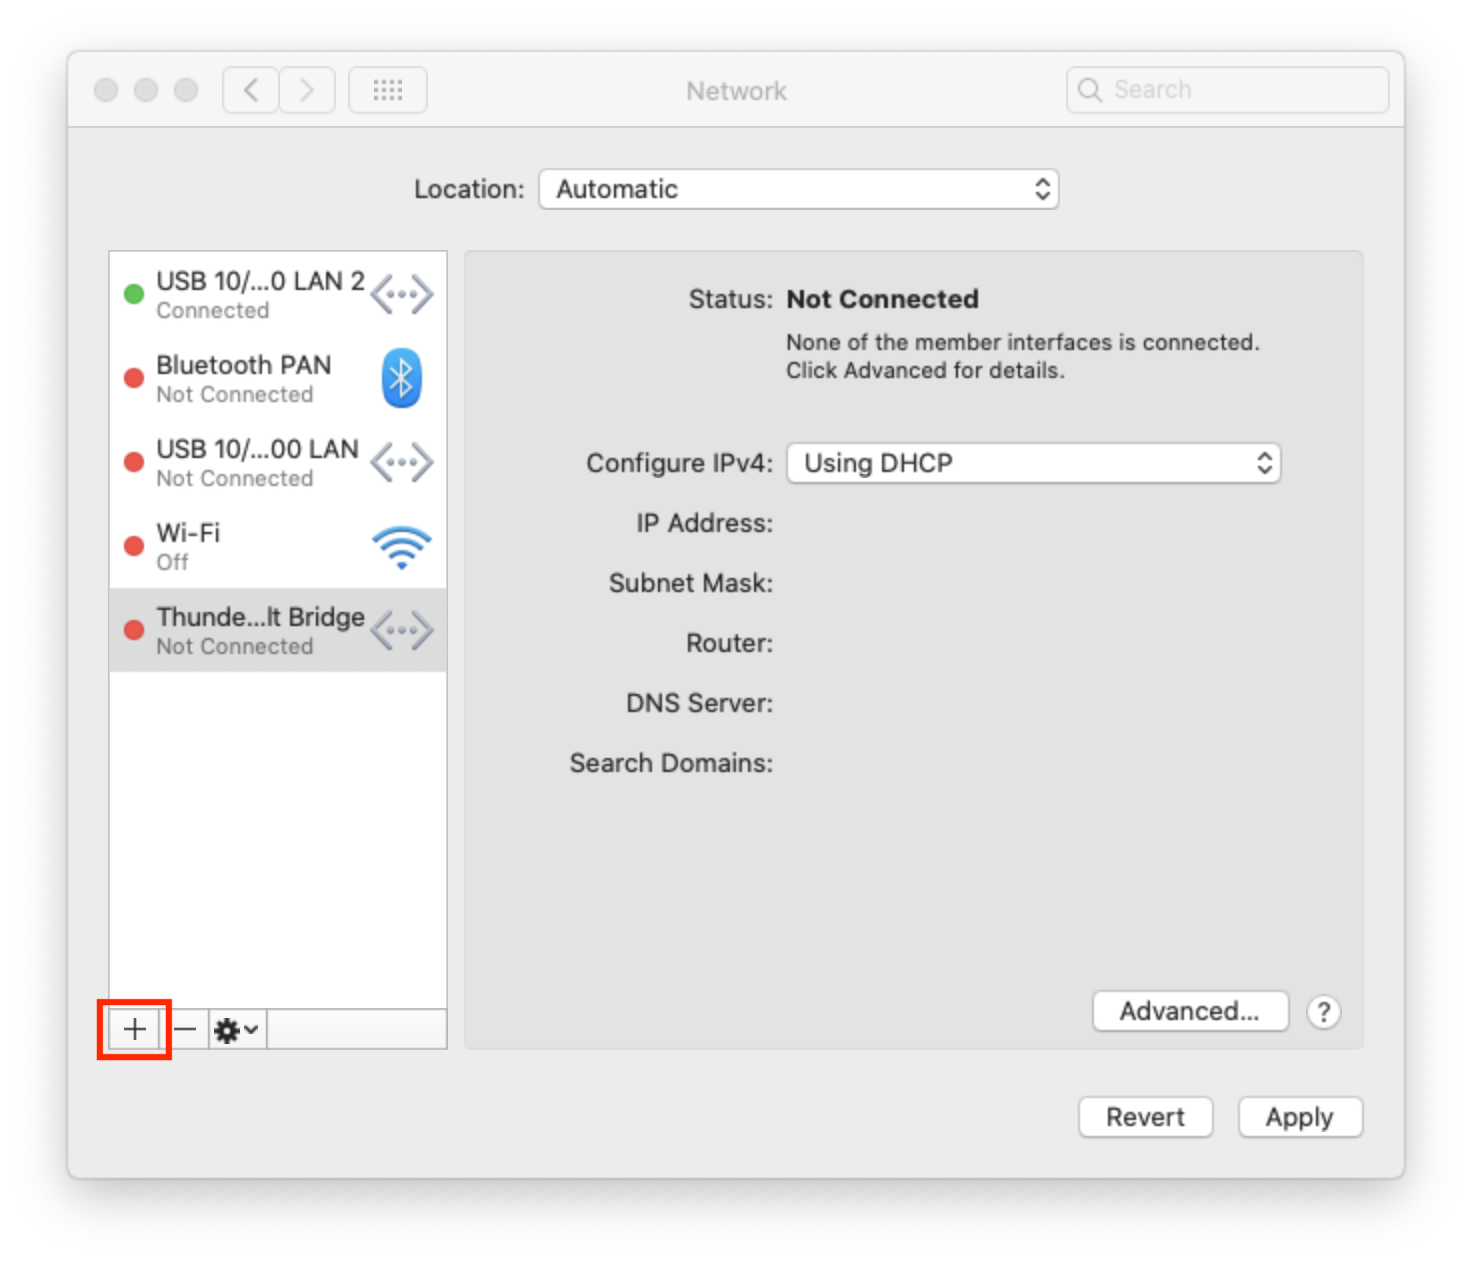Viewport: 1472px width, 1262px height.
Task: Click the Bluetooth icon in service list
Action: (x=401, y=378)
